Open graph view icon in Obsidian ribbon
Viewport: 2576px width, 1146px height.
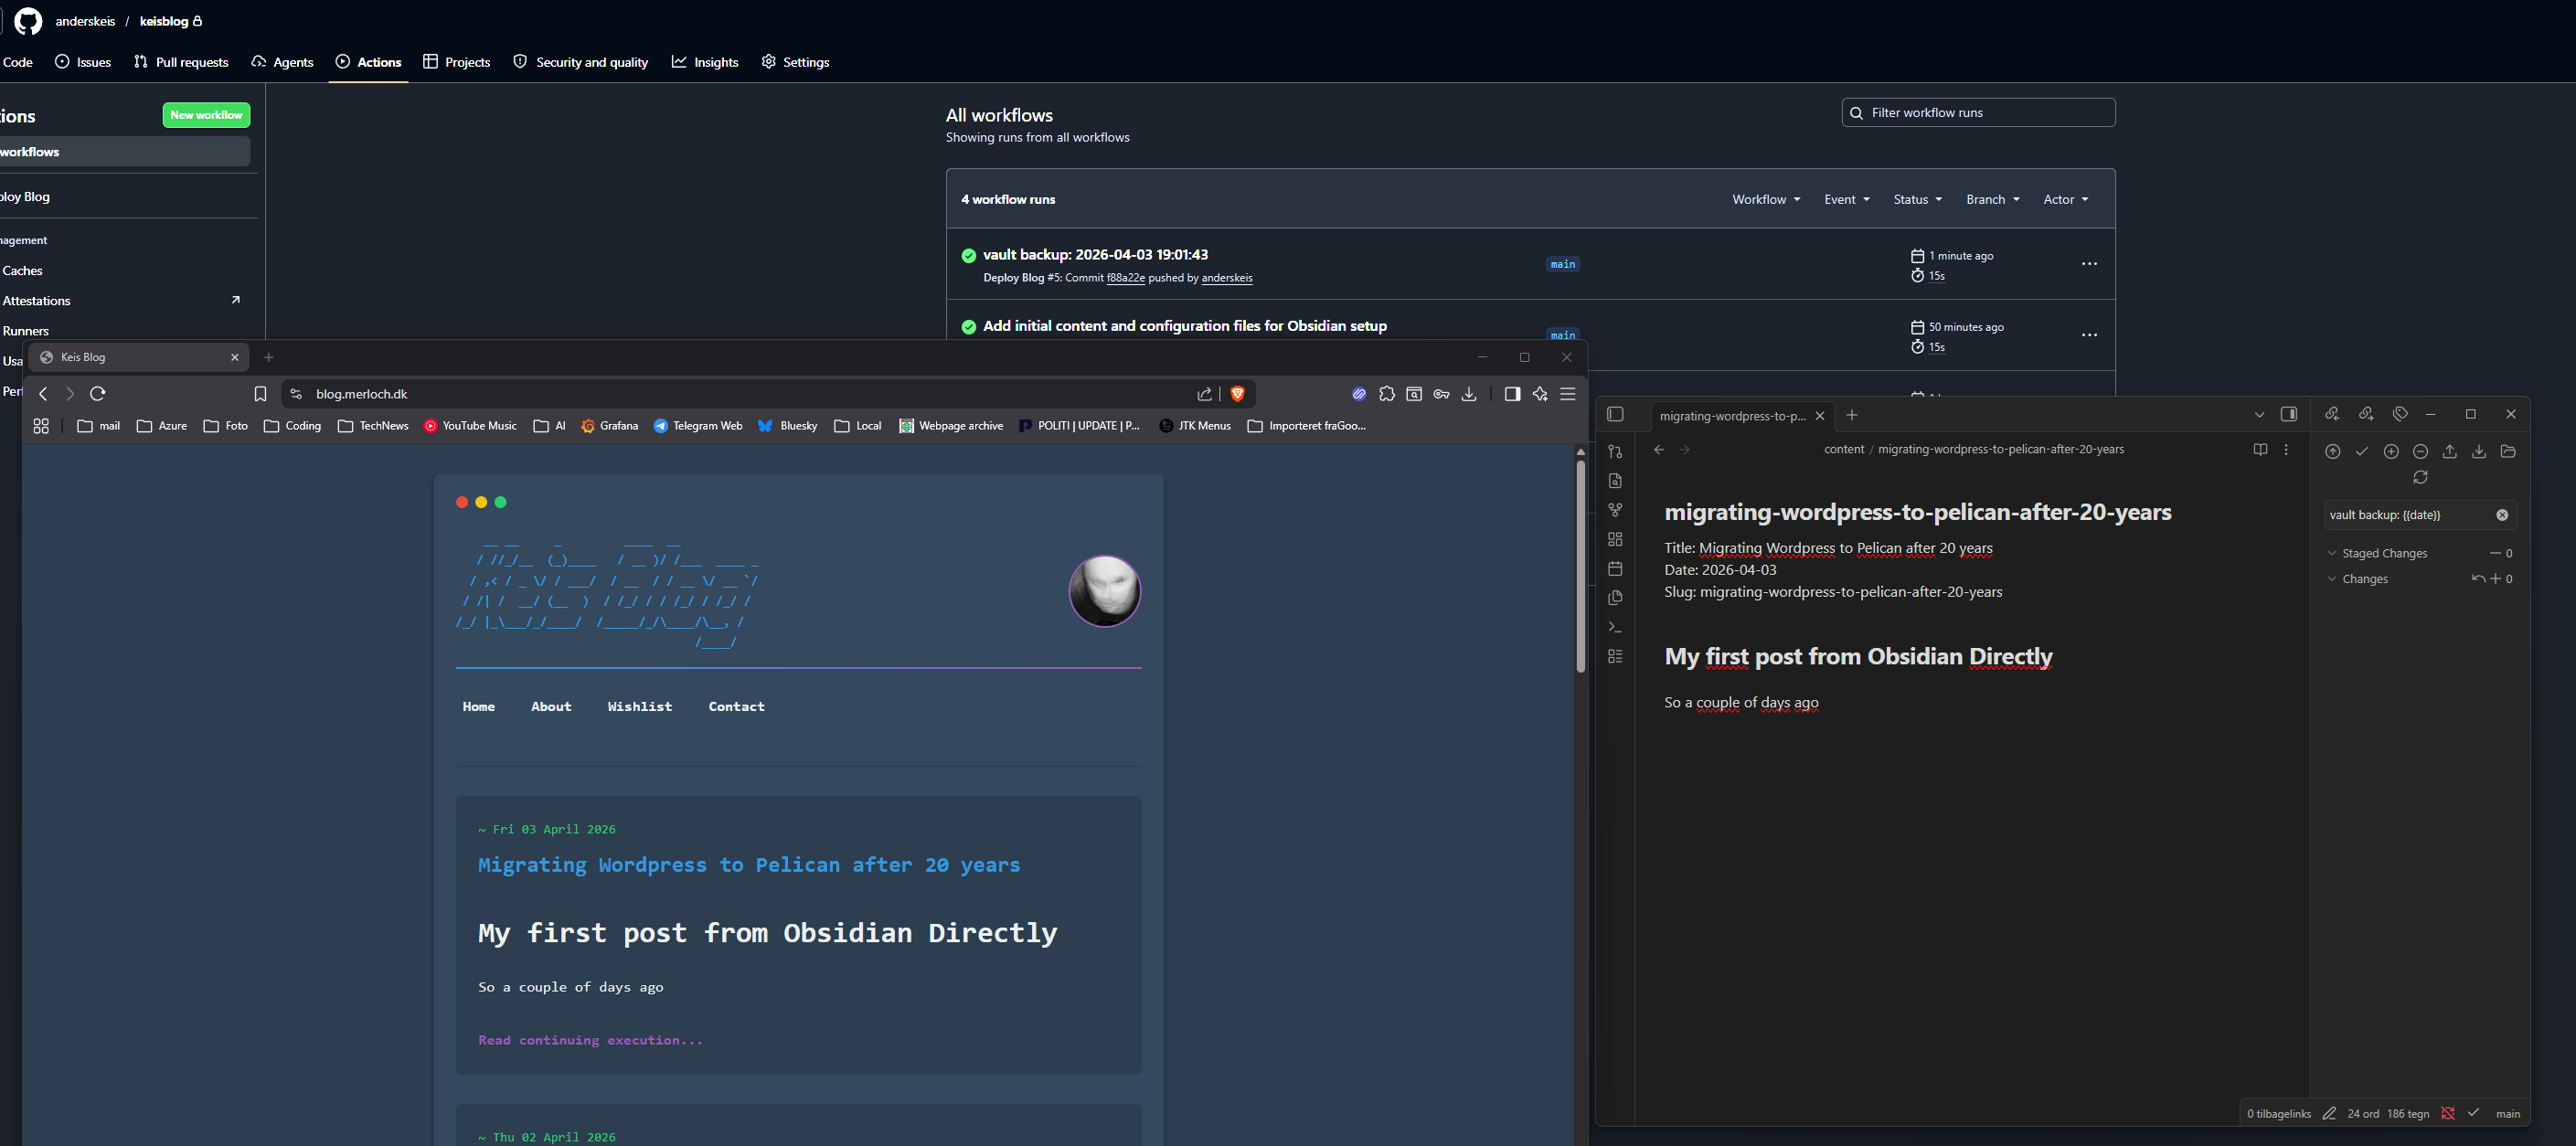coord(1615,510)
